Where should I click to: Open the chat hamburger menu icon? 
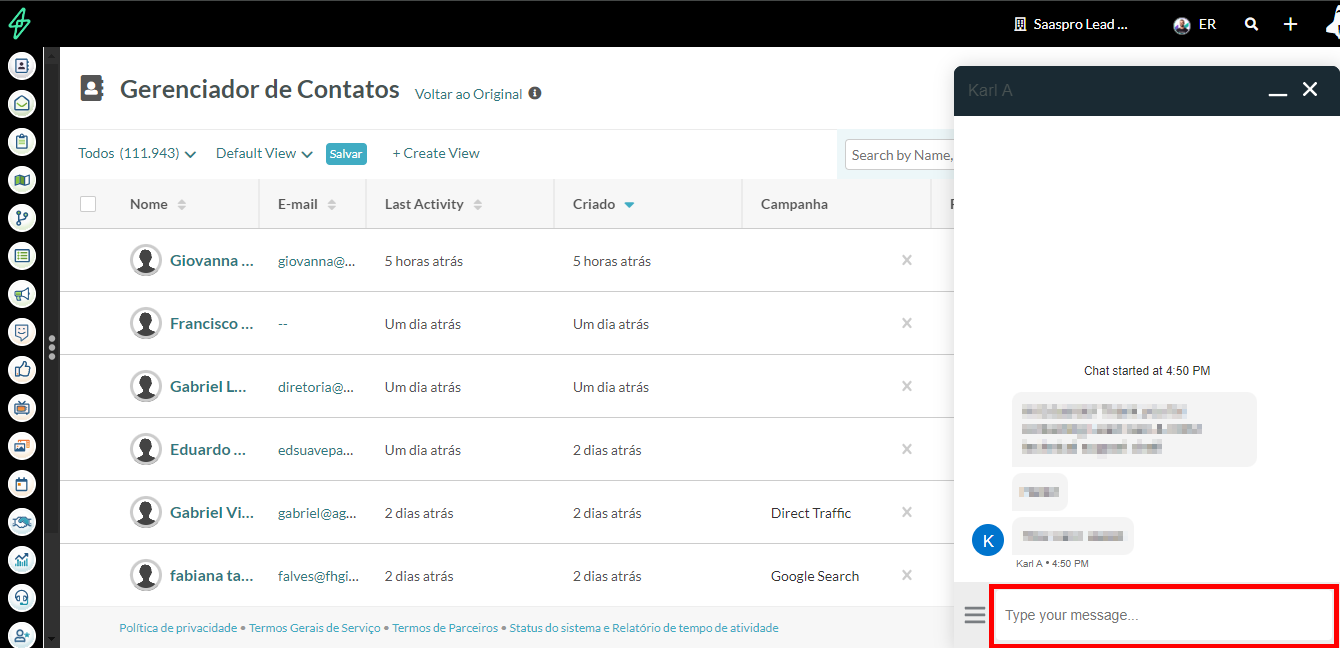pos(974,615)
